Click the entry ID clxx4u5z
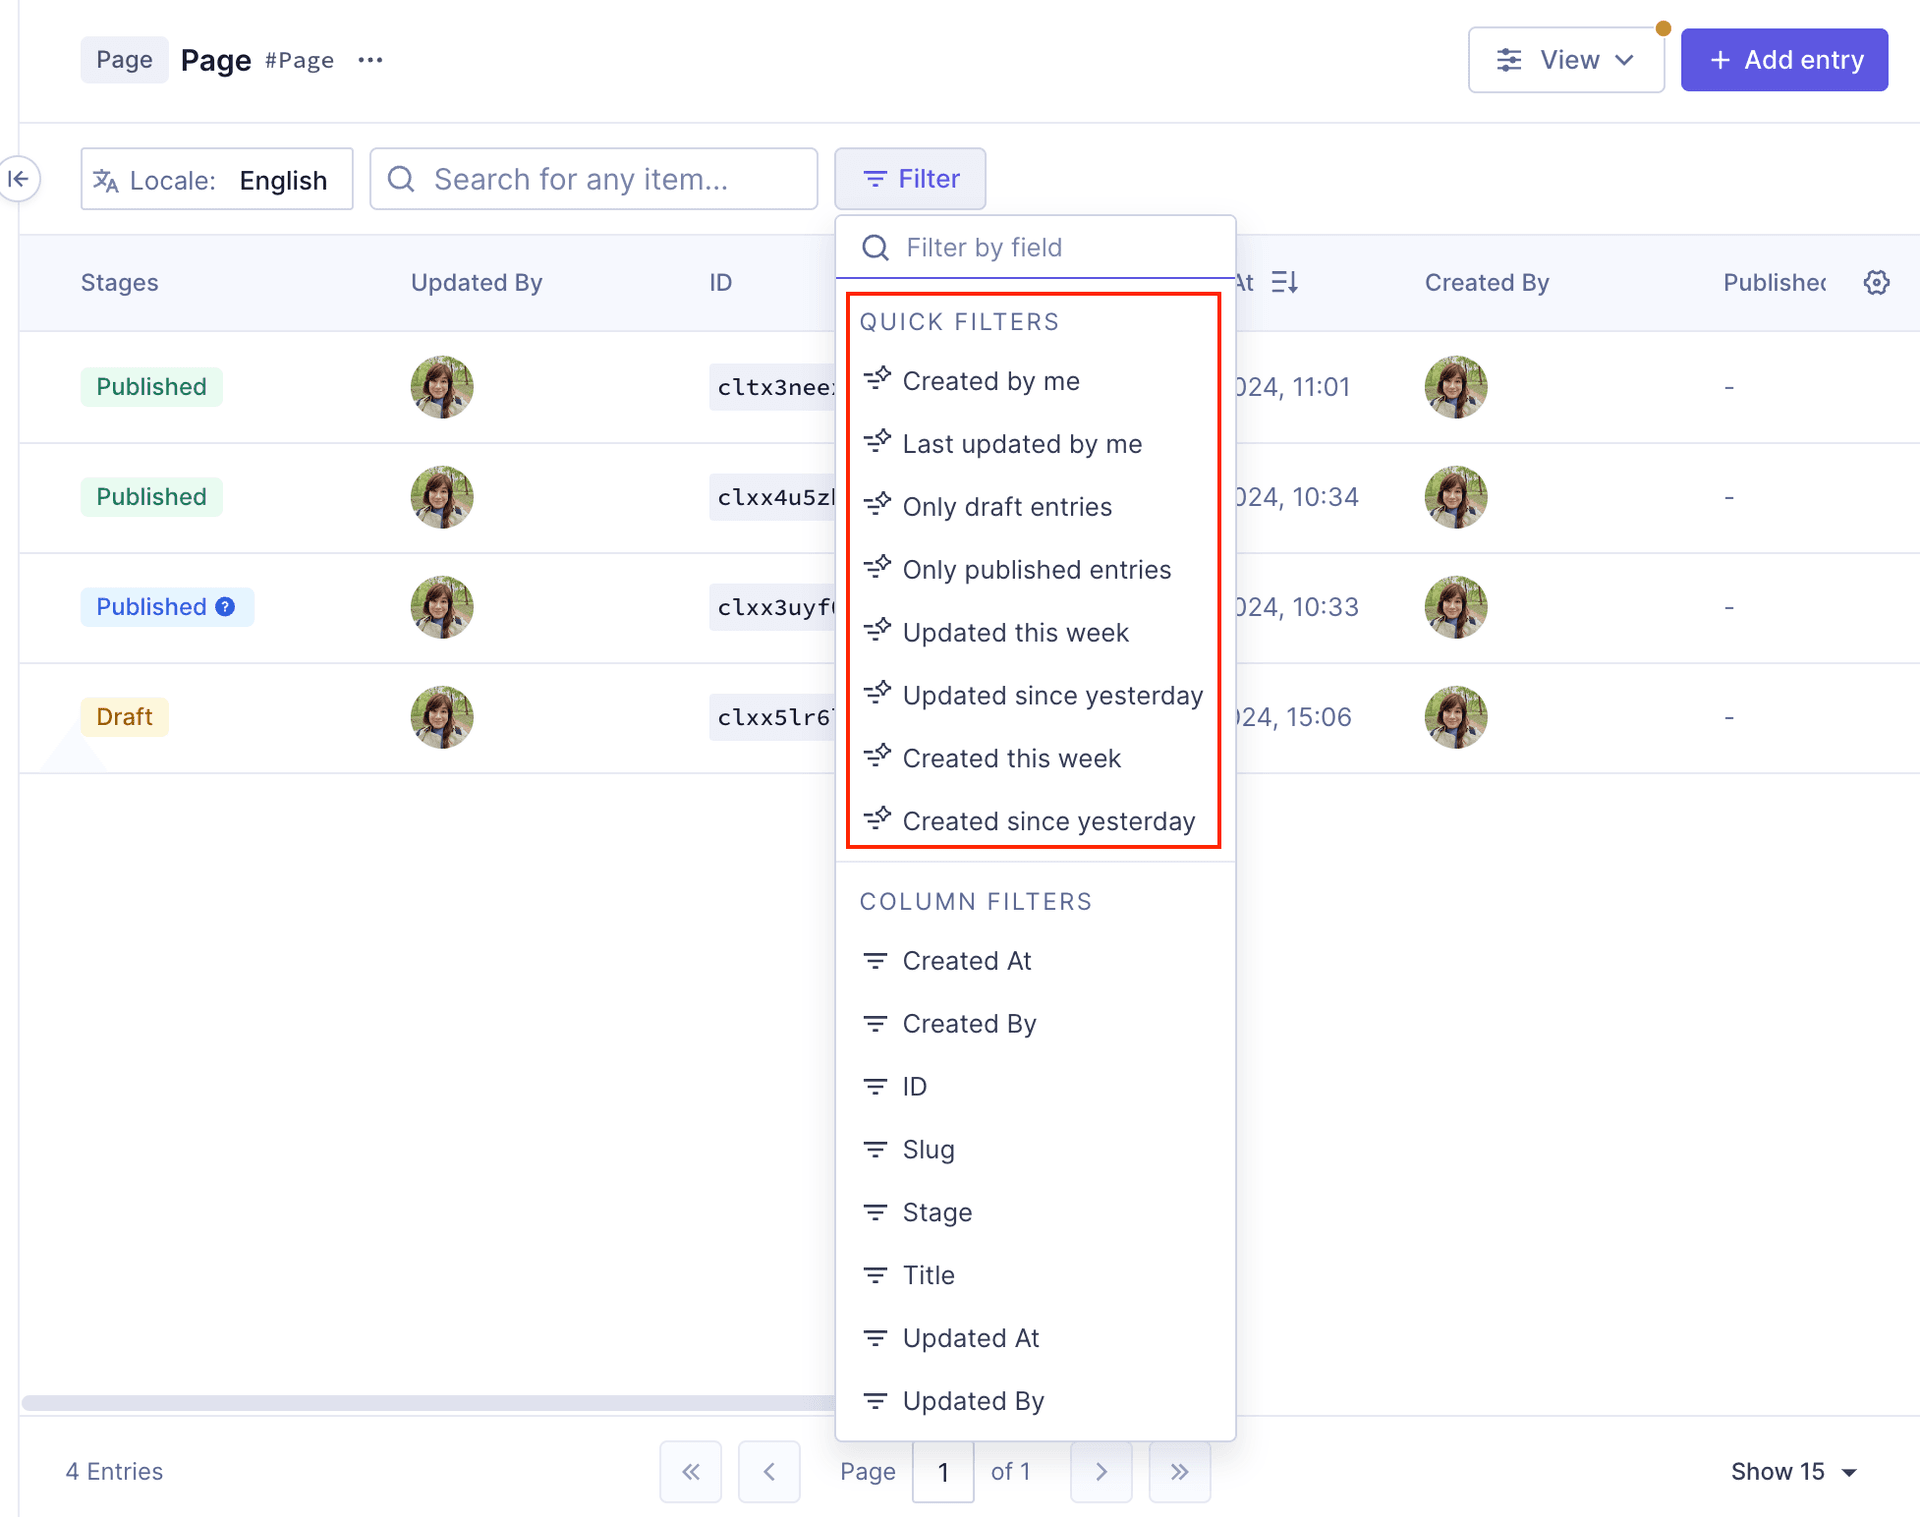Viewport: 1920px width, 1517px height. [x=773, y=497]
